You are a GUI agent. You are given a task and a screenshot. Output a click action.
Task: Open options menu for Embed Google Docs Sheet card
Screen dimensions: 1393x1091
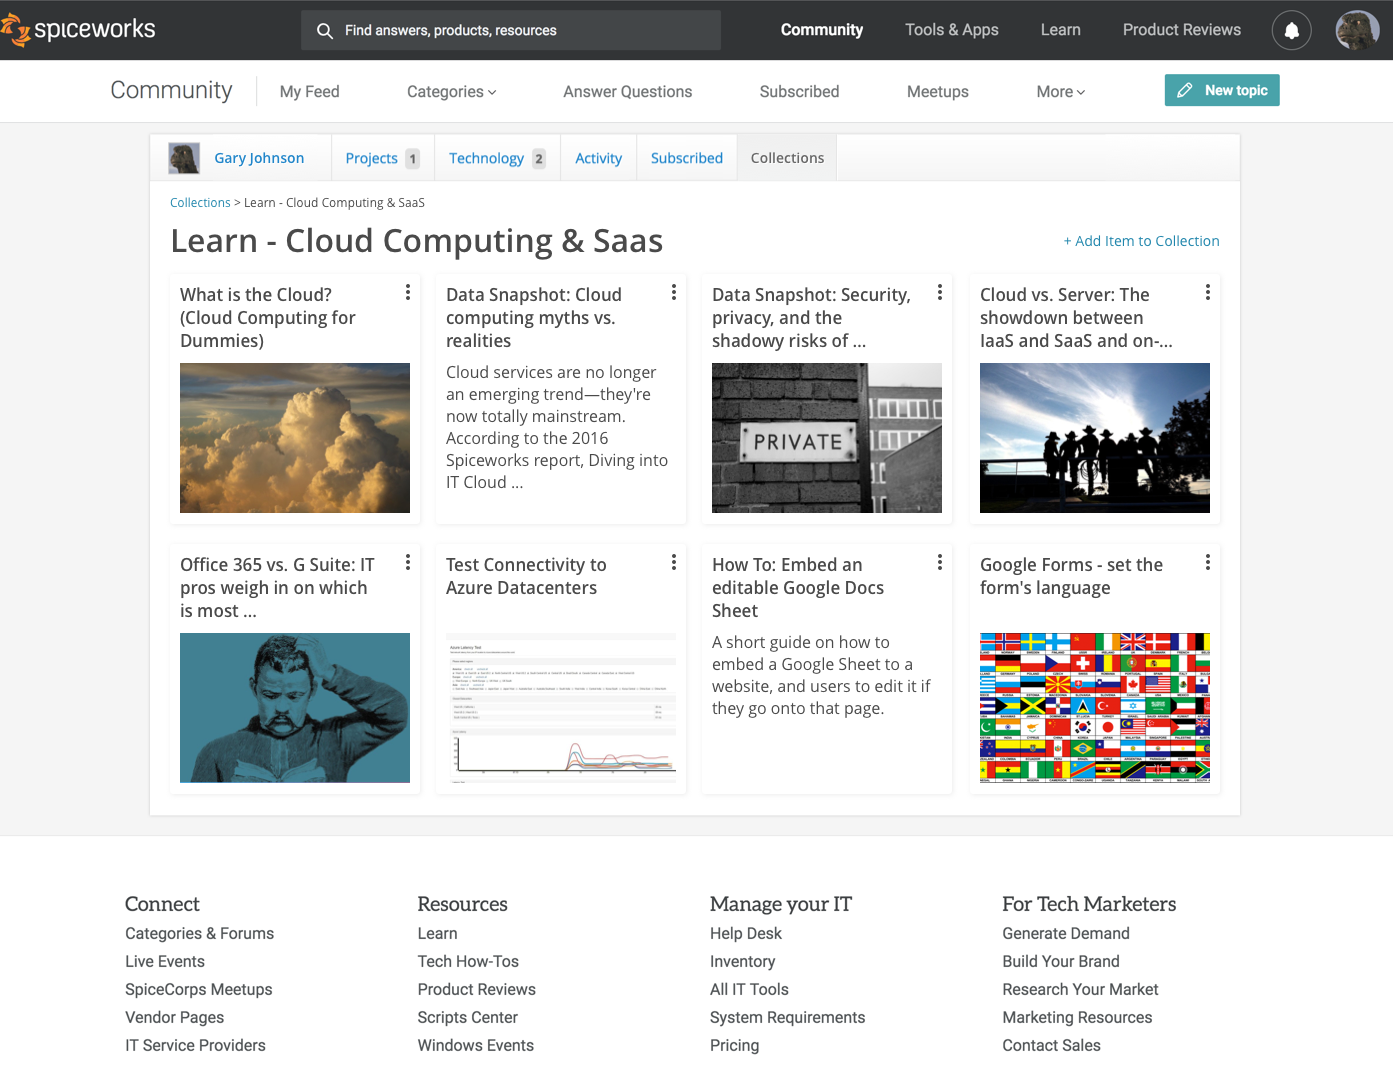click(940, 562)
